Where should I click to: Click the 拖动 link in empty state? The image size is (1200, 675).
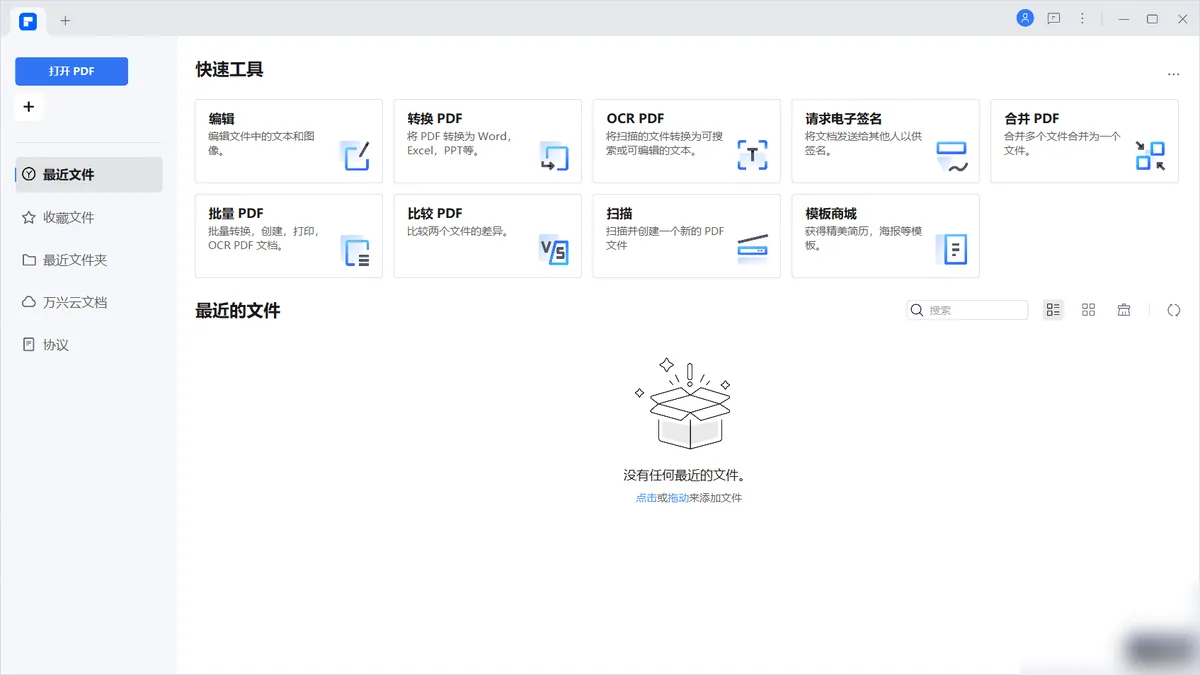[678, 498]
